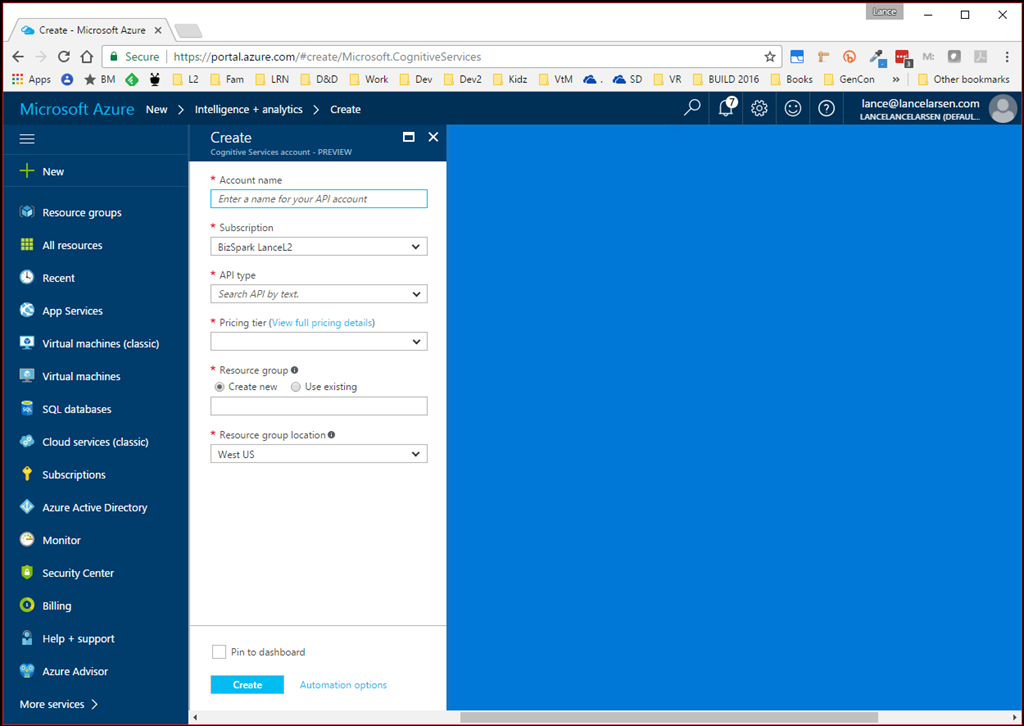This screenshot has height=726, width=1024.
Task: Select the Create breadcrumb item
Action: coord(345,109)
